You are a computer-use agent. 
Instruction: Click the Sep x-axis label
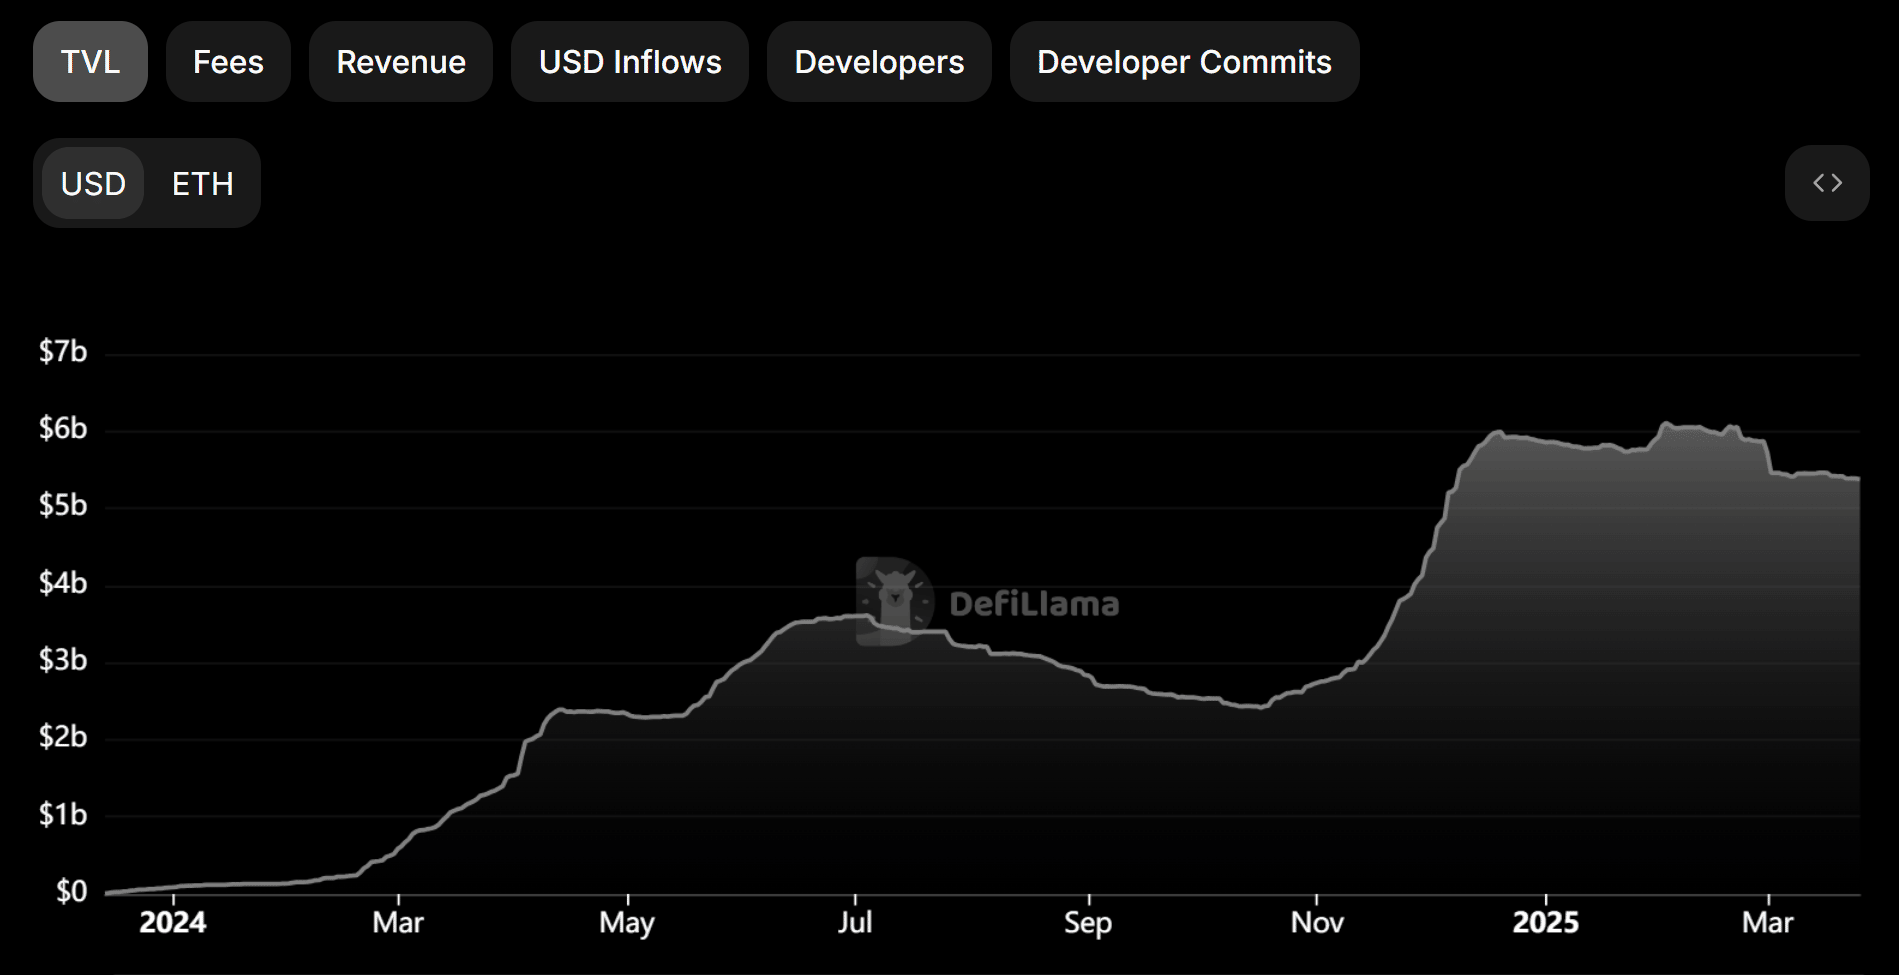(x=1088, y=922)
